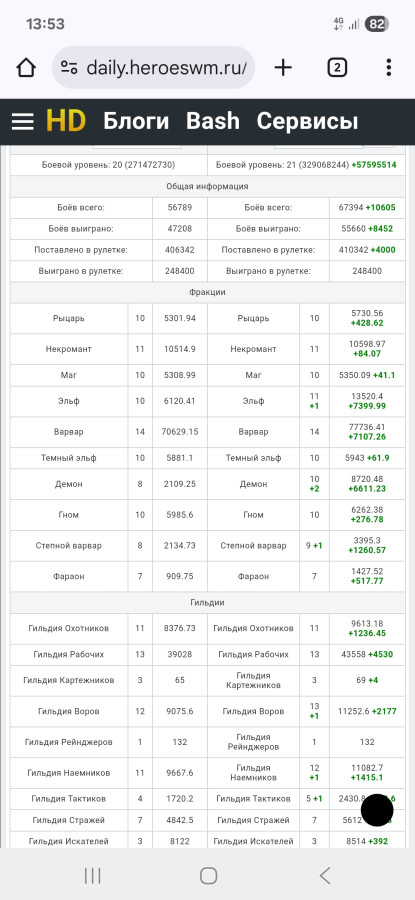This screenshot has height=900, width=415.
Task: Tap site settings icon in address bar
Action: tap(69, 68)
